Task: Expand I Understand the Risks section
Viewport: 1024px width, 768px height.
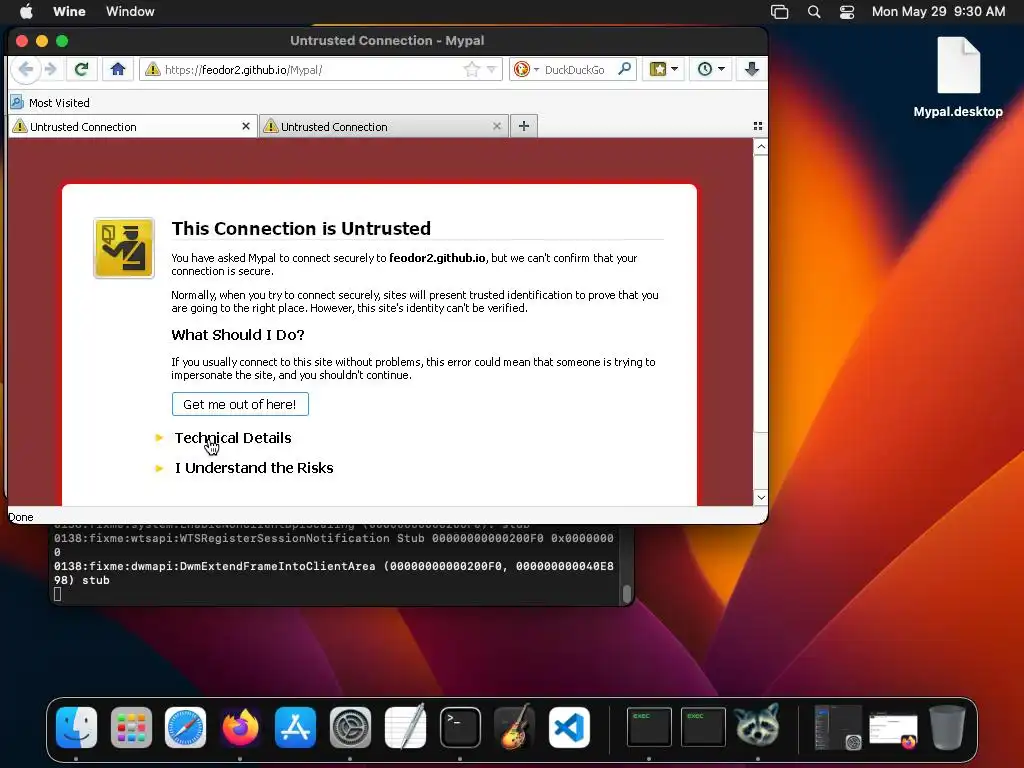Action: [253, 468]
